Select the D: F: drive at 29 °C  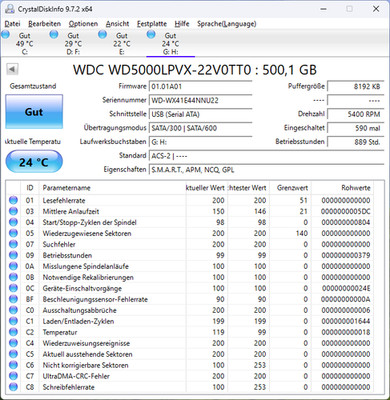(x=73, y=43)
